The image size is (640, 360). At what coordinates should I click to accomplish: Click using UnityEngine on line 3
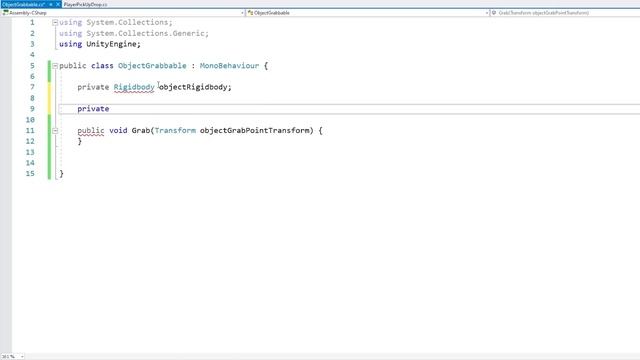click(100, 44)
